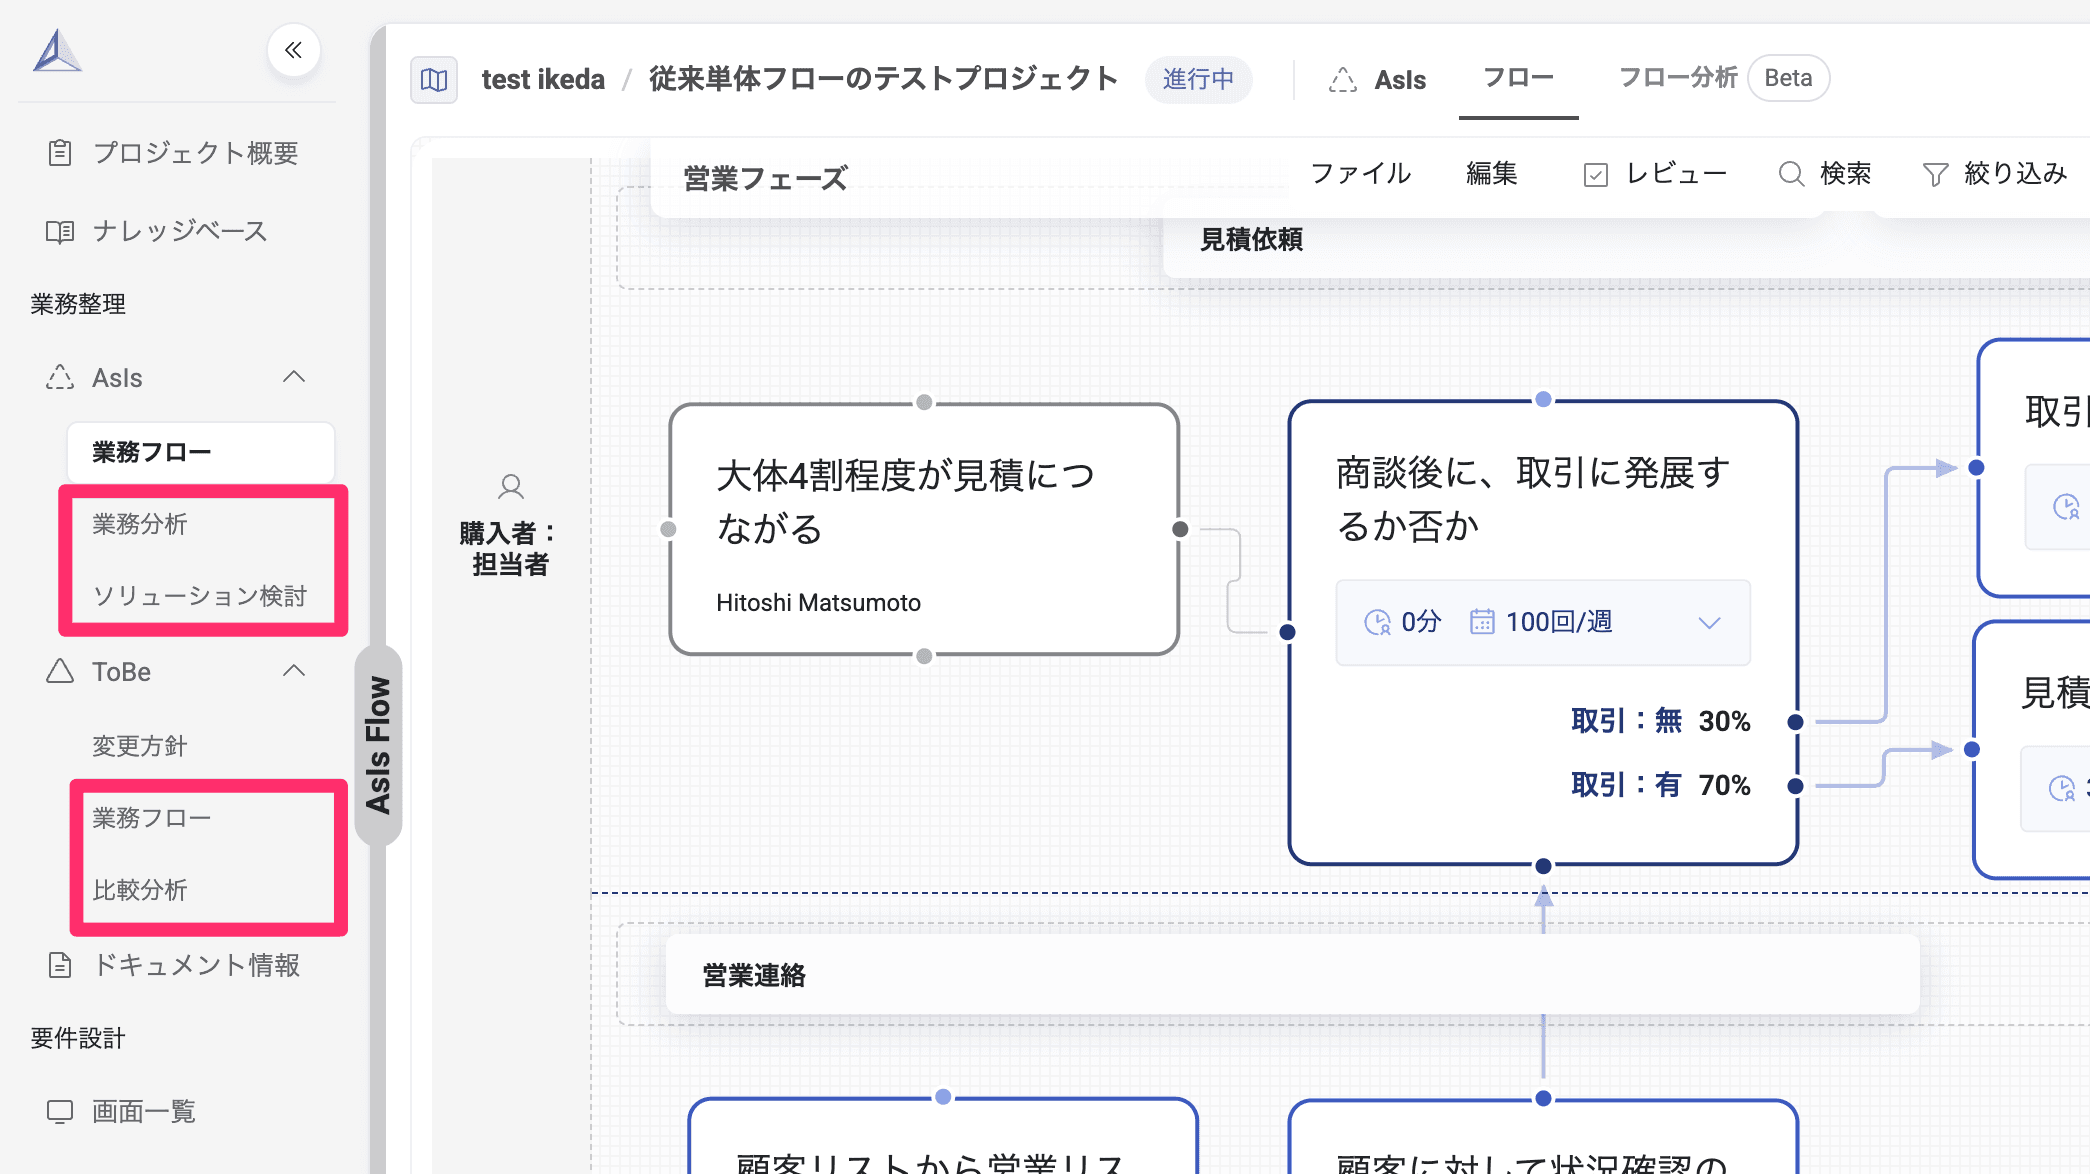Select the ナレッジベース book icon
The height and width of the screenshot is (1174, 2090).
(x=59, y=231)
